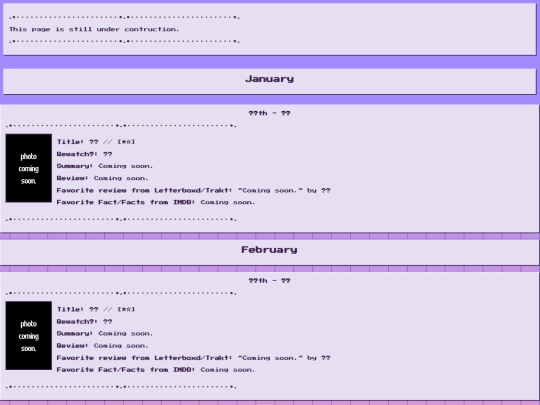Select the Rewatch line under February
Image resolution: width=540 pixels, height=405 pixels.
[84, 321]
